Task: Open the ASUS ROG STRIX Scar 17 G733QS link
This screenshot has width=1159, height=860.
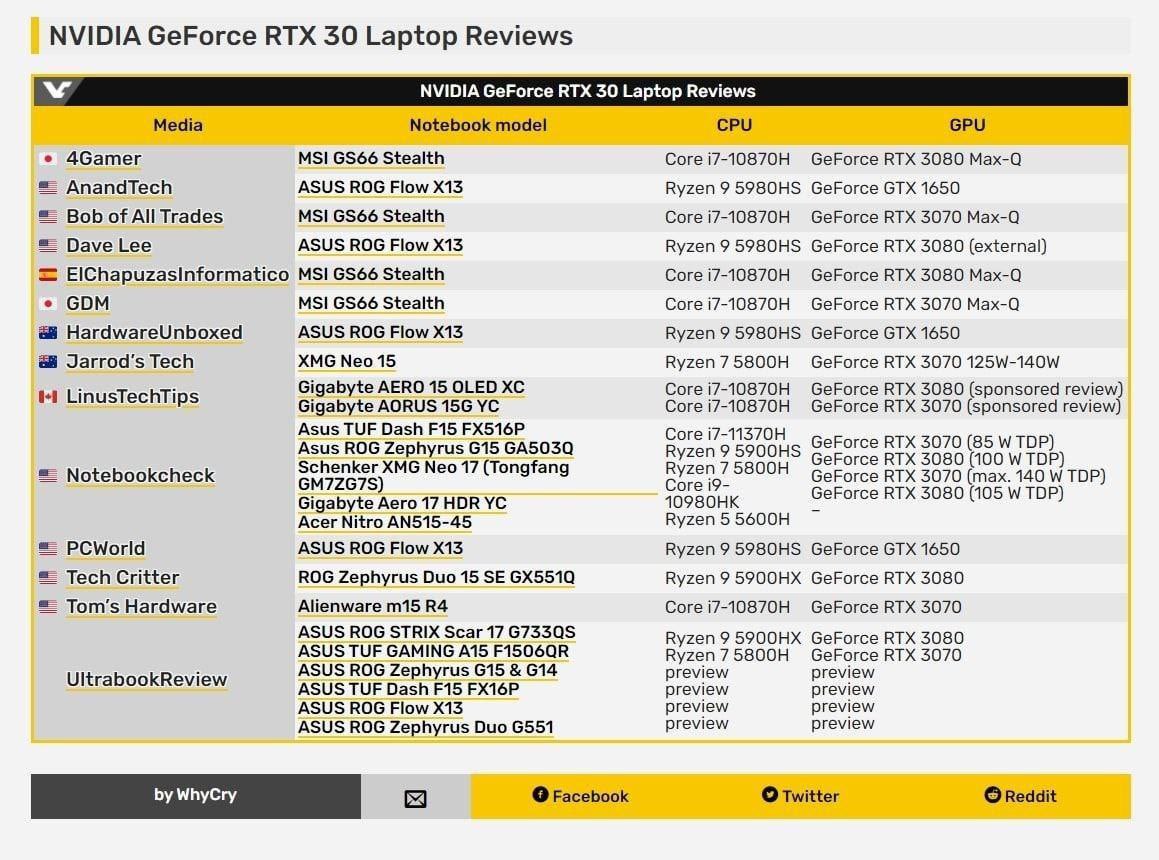Action: click(436, 633)
